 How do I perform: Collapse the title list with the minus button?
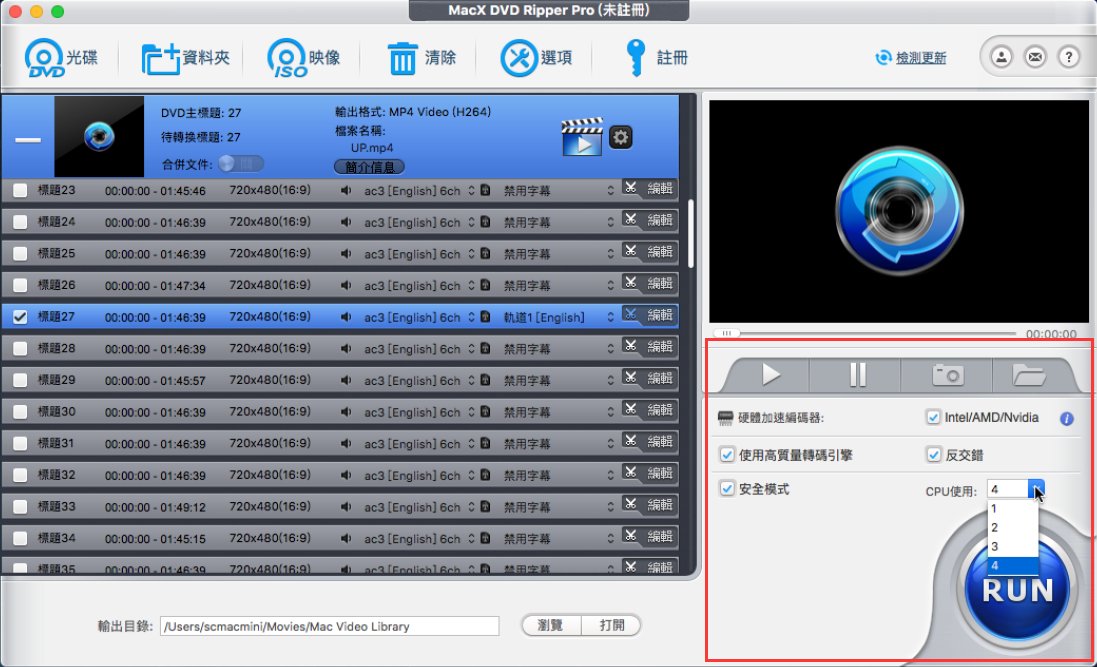(28, 140)
